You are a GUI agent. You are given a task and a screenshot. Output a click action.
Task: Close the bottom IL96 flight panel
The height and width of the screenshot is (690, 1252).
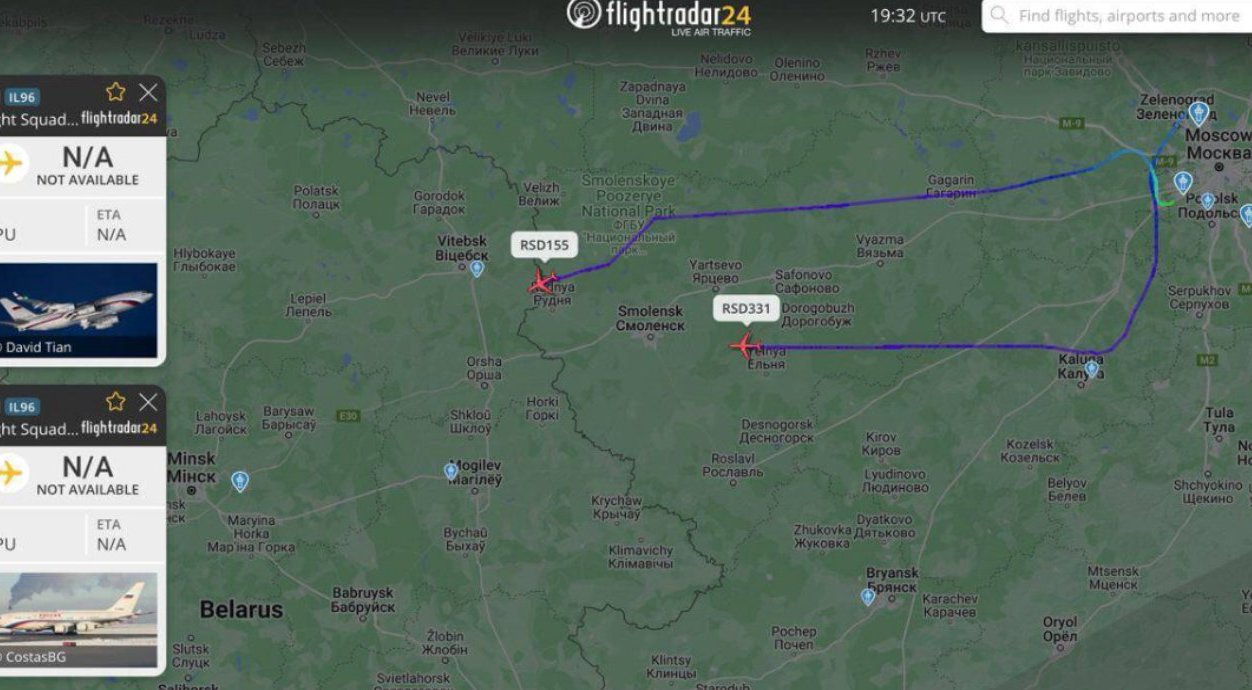(x=148, y=402)
